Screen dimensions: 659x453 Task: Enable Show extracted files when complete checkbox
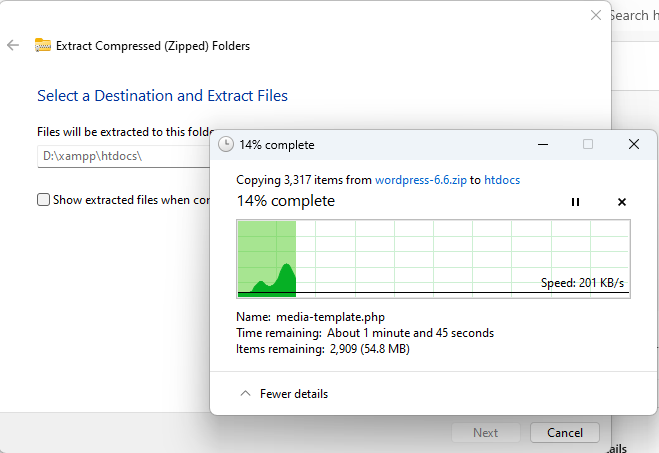43,200
